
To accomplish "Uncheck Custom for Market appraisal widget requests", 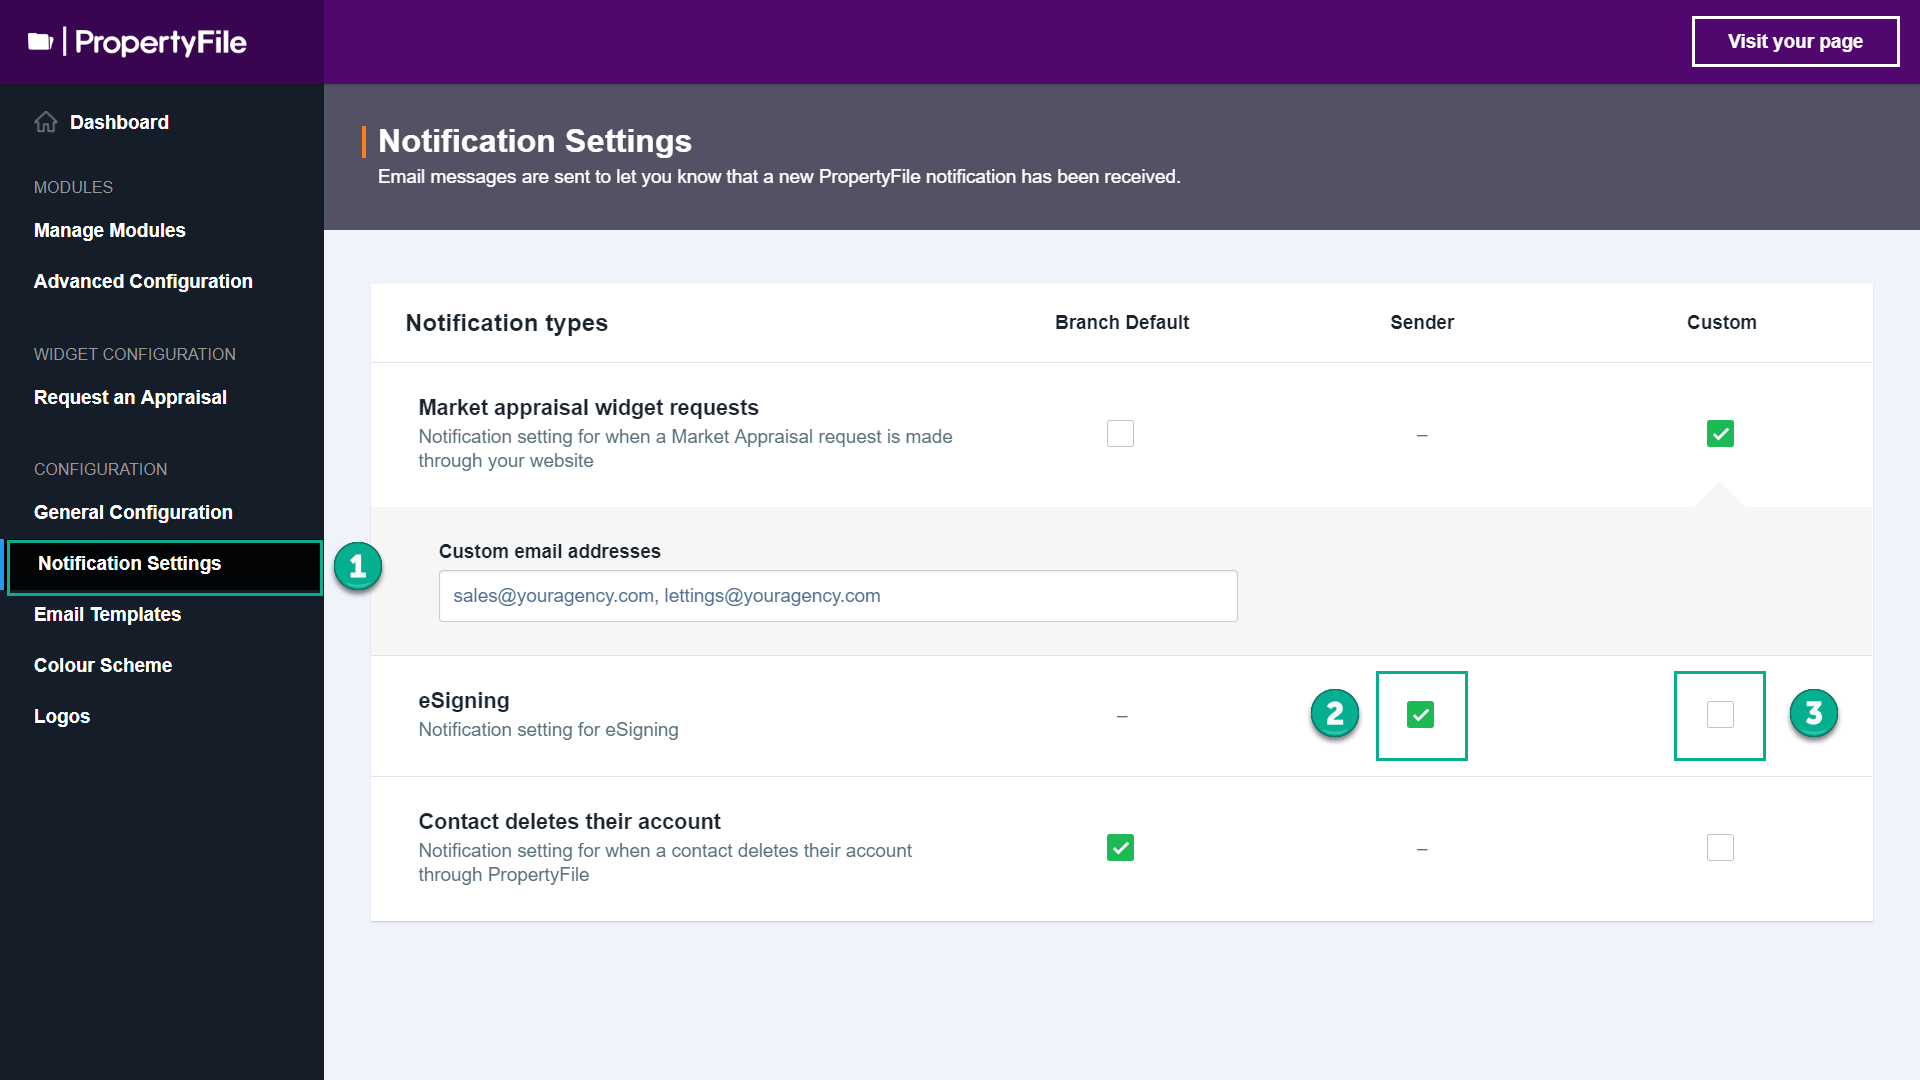I will [1720, 434].
